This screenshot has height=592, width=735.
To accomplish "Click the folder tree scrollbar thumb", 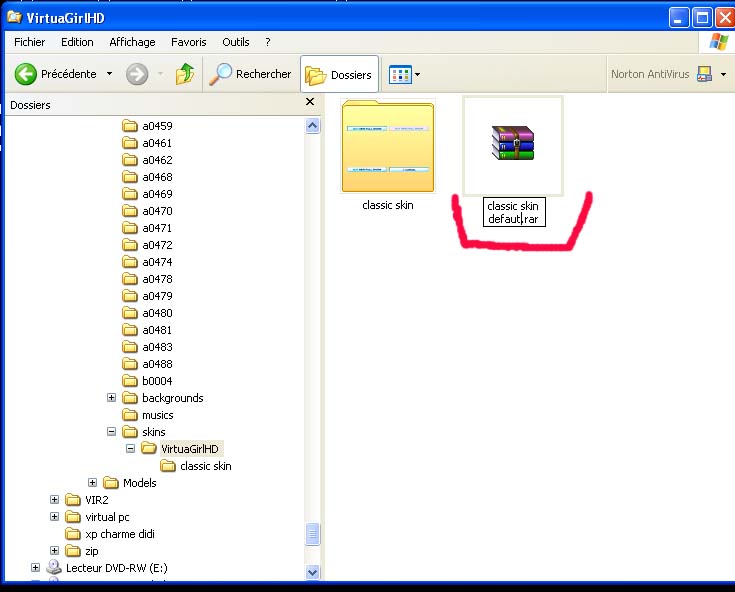I will pos(313,534).
